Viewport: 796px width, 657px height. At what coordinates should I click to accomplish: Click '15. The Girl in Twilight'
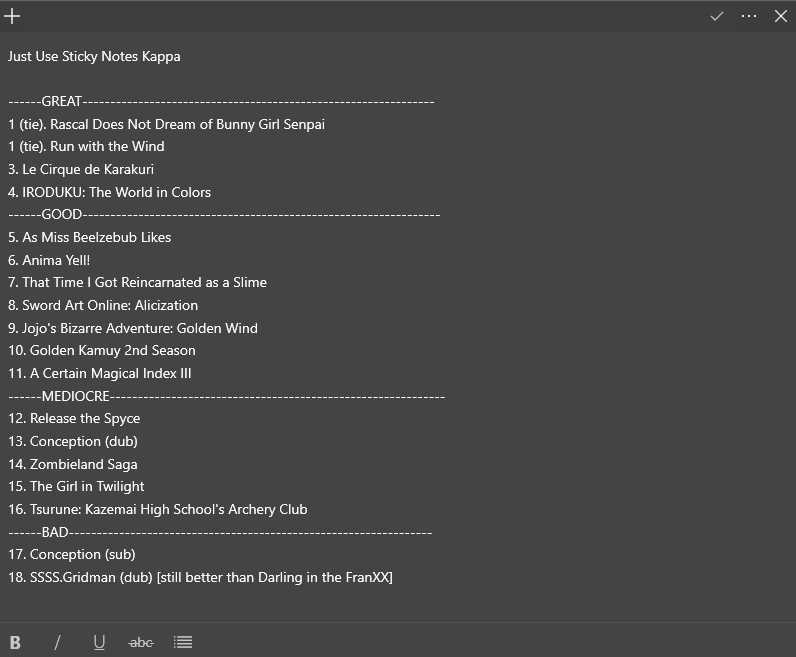tap(76, 487)
